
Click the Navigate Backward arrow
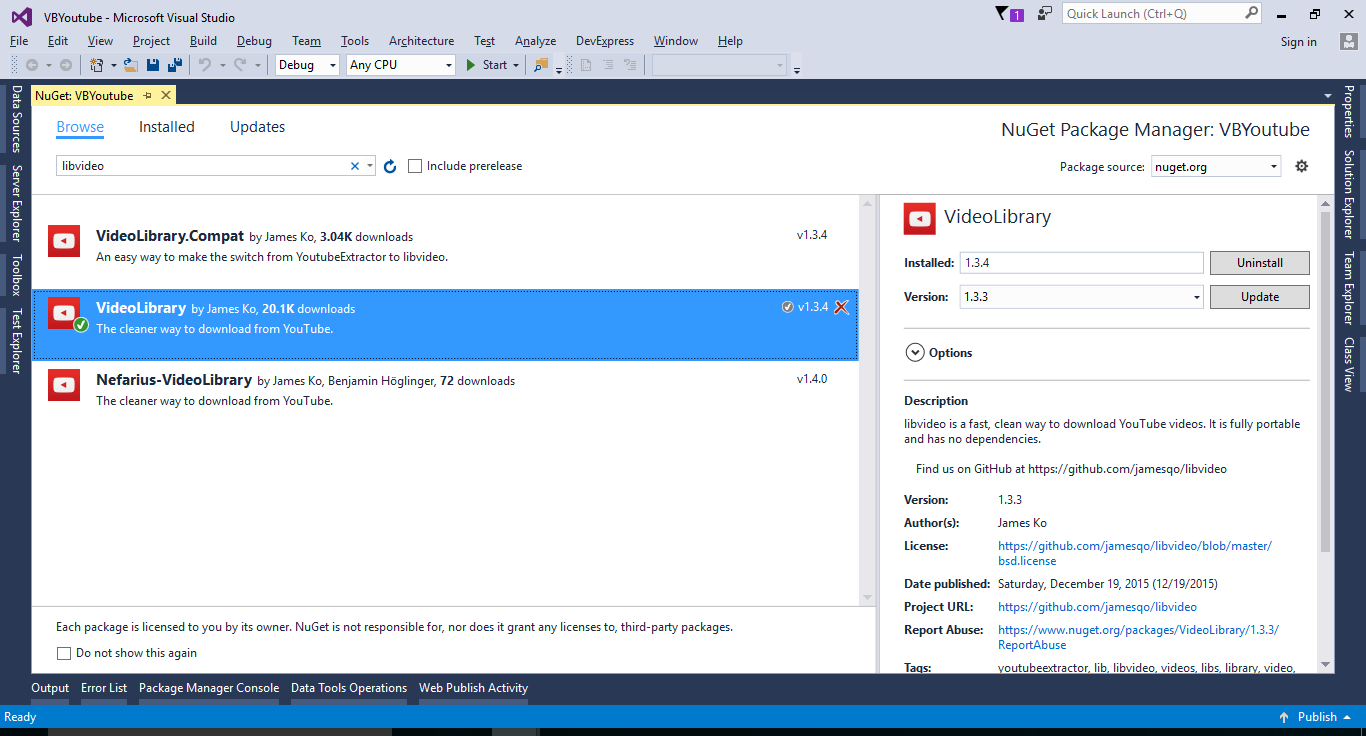[32, 65]
